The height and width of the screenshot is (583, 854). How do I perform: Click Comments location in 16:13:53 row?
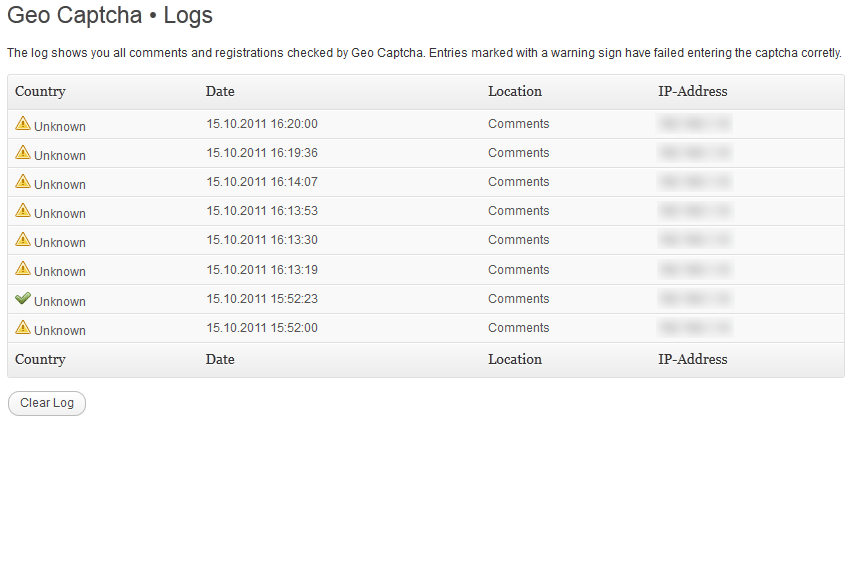tap(518, 210)
